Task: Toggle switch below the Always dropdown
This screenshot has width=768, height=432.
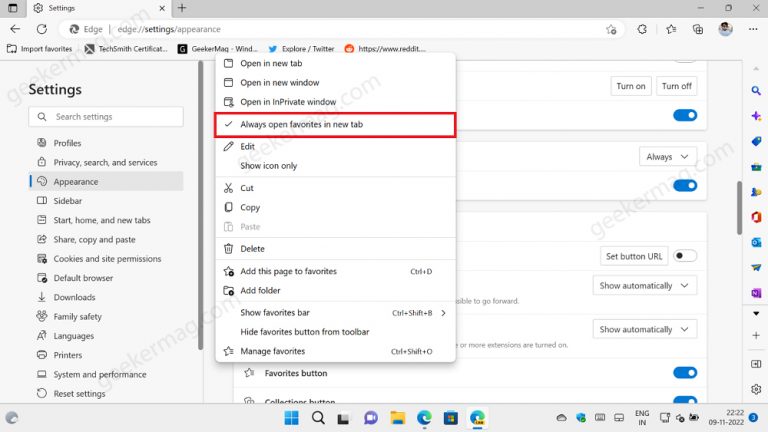Action: pyautogui.click(x=685, y=186)
